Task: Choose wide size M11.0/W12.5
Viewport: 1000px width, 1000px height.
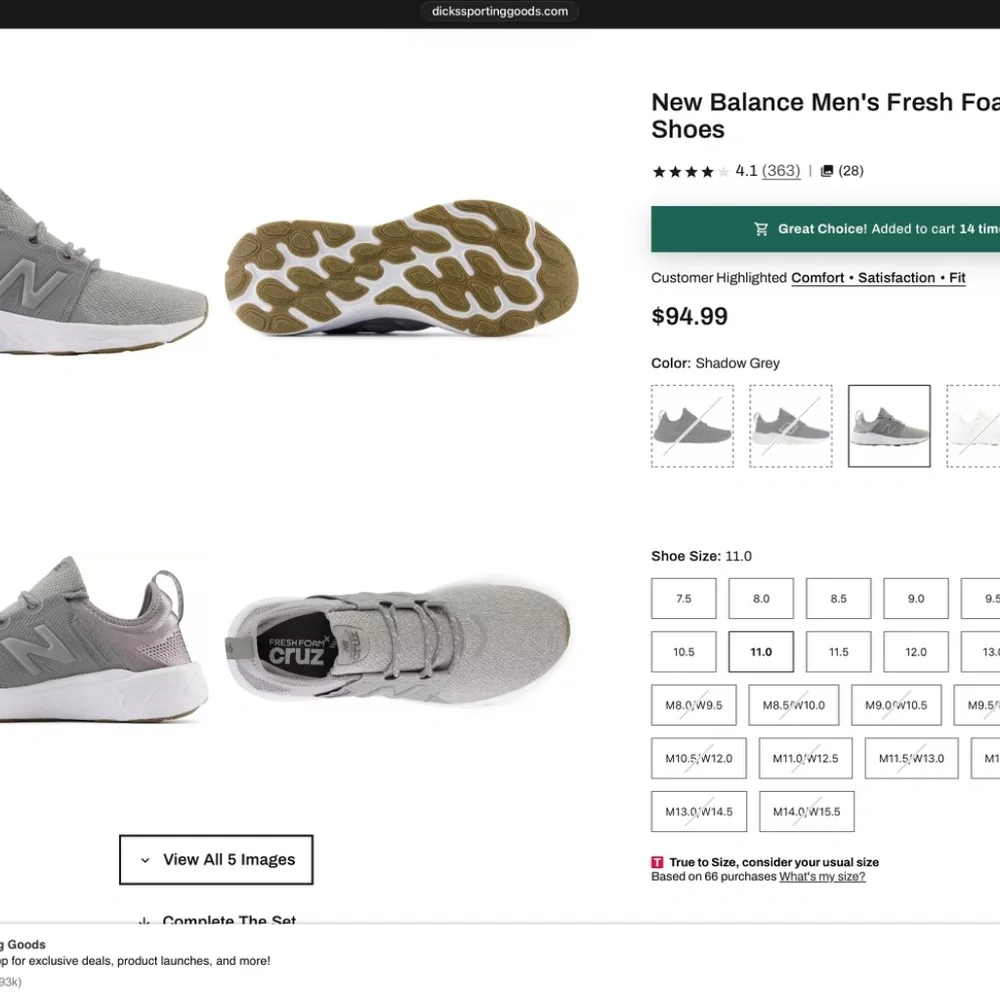Action: (x=806, y=758)
